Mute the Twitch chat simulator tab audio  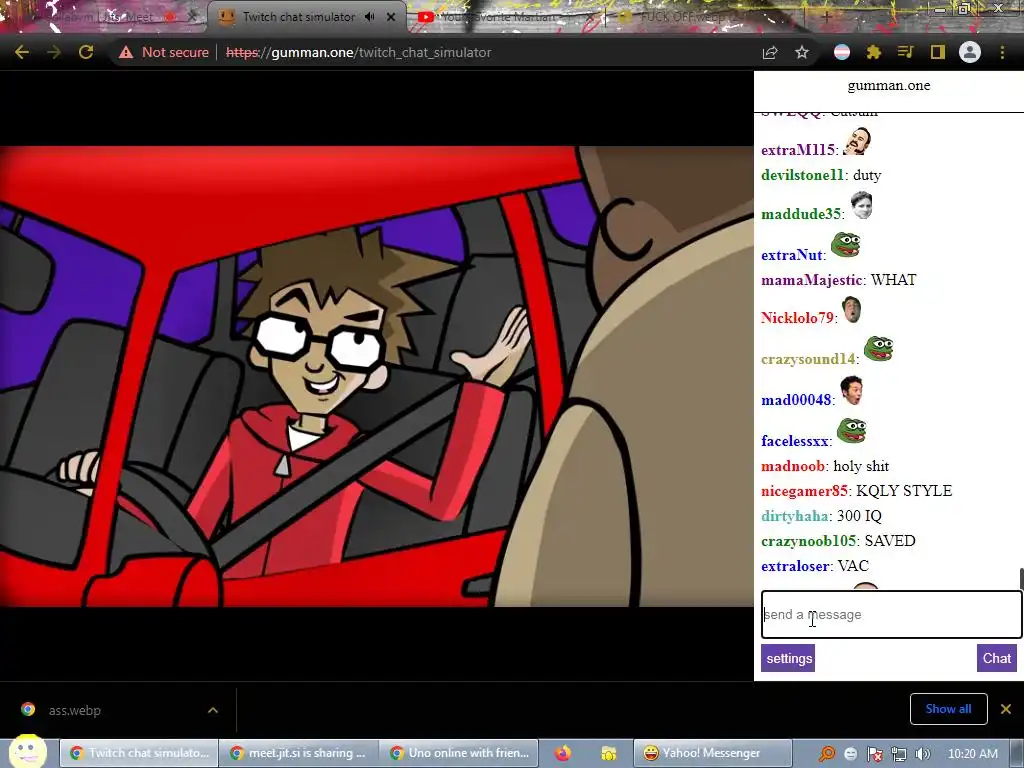tap(370, 17)
